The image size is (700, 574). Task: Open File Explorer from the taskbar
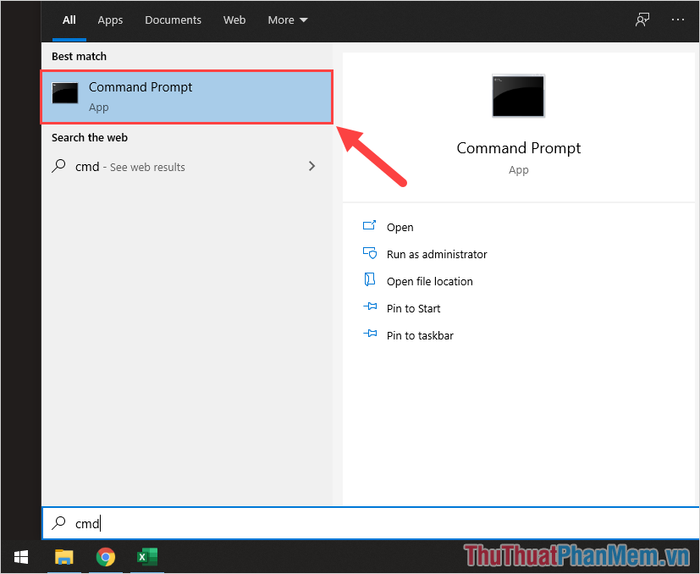pyautogui.click(x=64, y=557)
